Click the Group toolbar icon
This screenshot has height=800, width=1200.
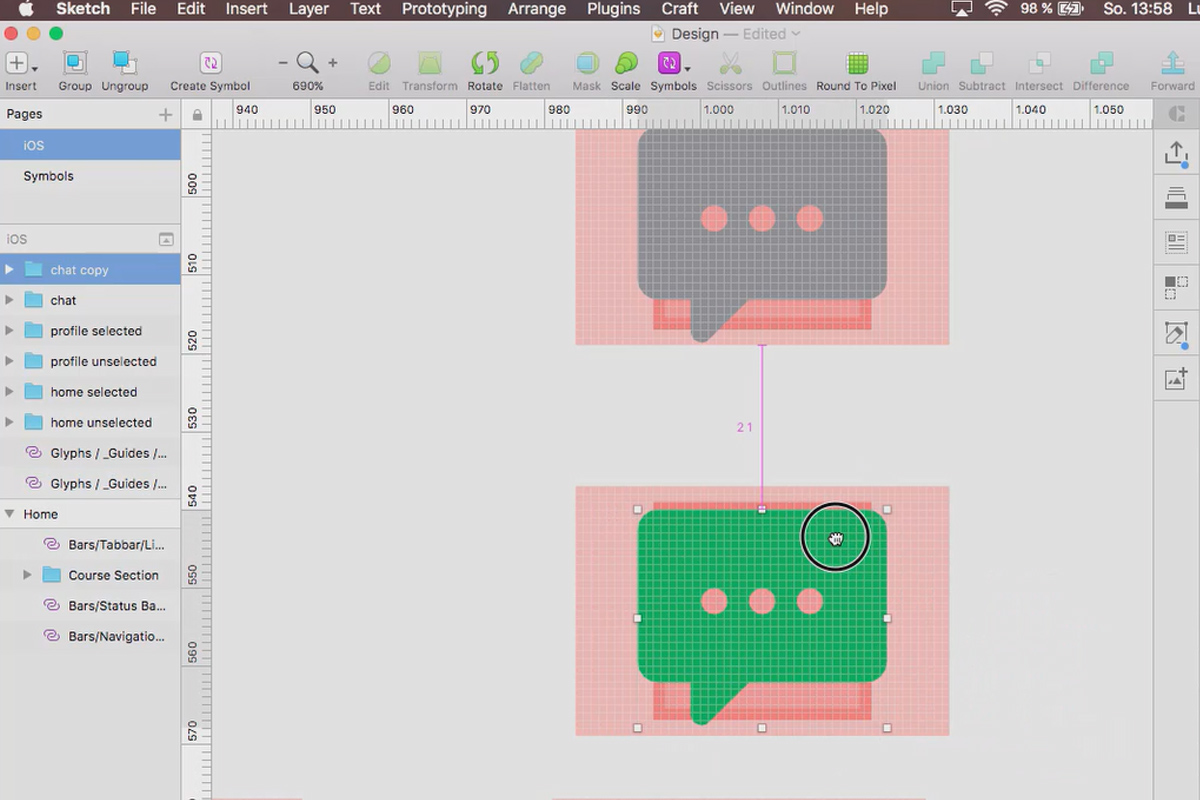[75, 64]
